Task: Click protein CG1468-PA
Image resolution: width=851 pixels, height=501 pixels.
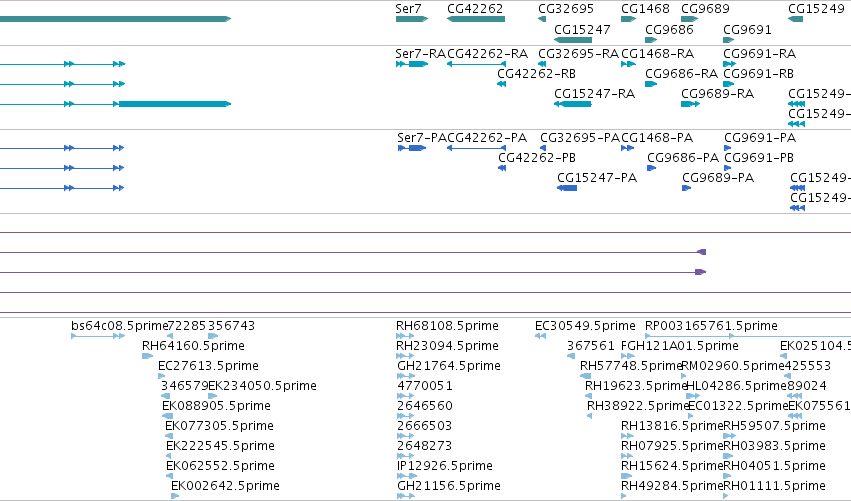Action: click(657, 138)
